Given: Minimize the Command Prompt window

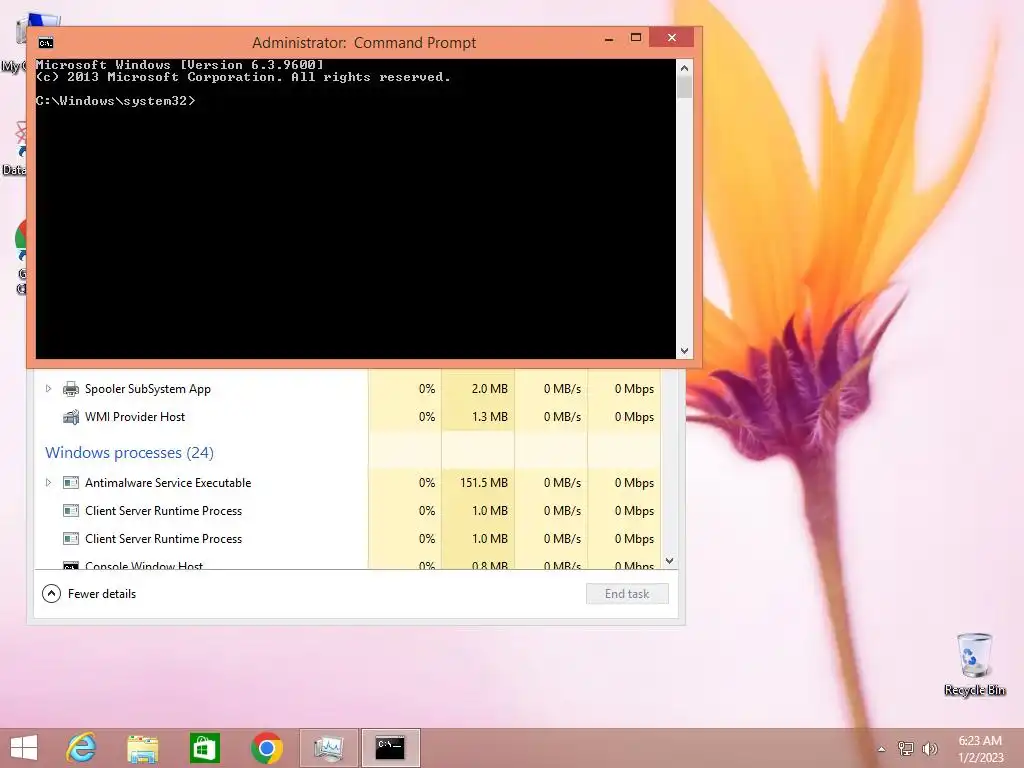Looking at the screenshot, I should [609, 38].
